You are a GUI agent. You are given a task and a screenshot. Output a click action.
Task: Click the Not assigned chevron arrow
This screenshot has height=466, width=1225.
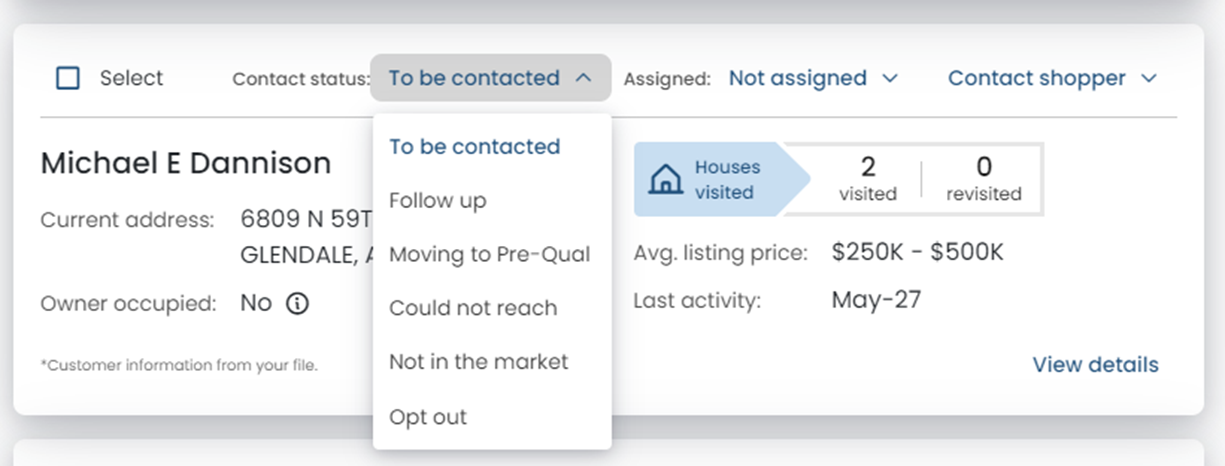point(890,78)
